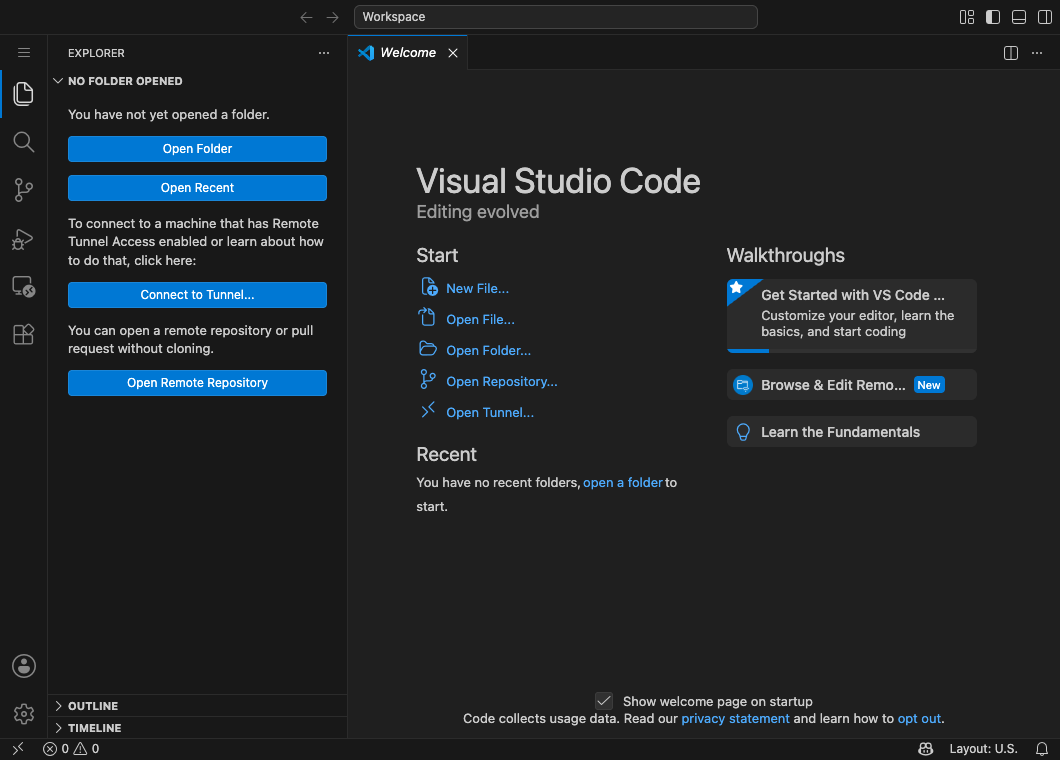Click the remote window icon in status bar
1060x760 pixels.
click(18, 749)
